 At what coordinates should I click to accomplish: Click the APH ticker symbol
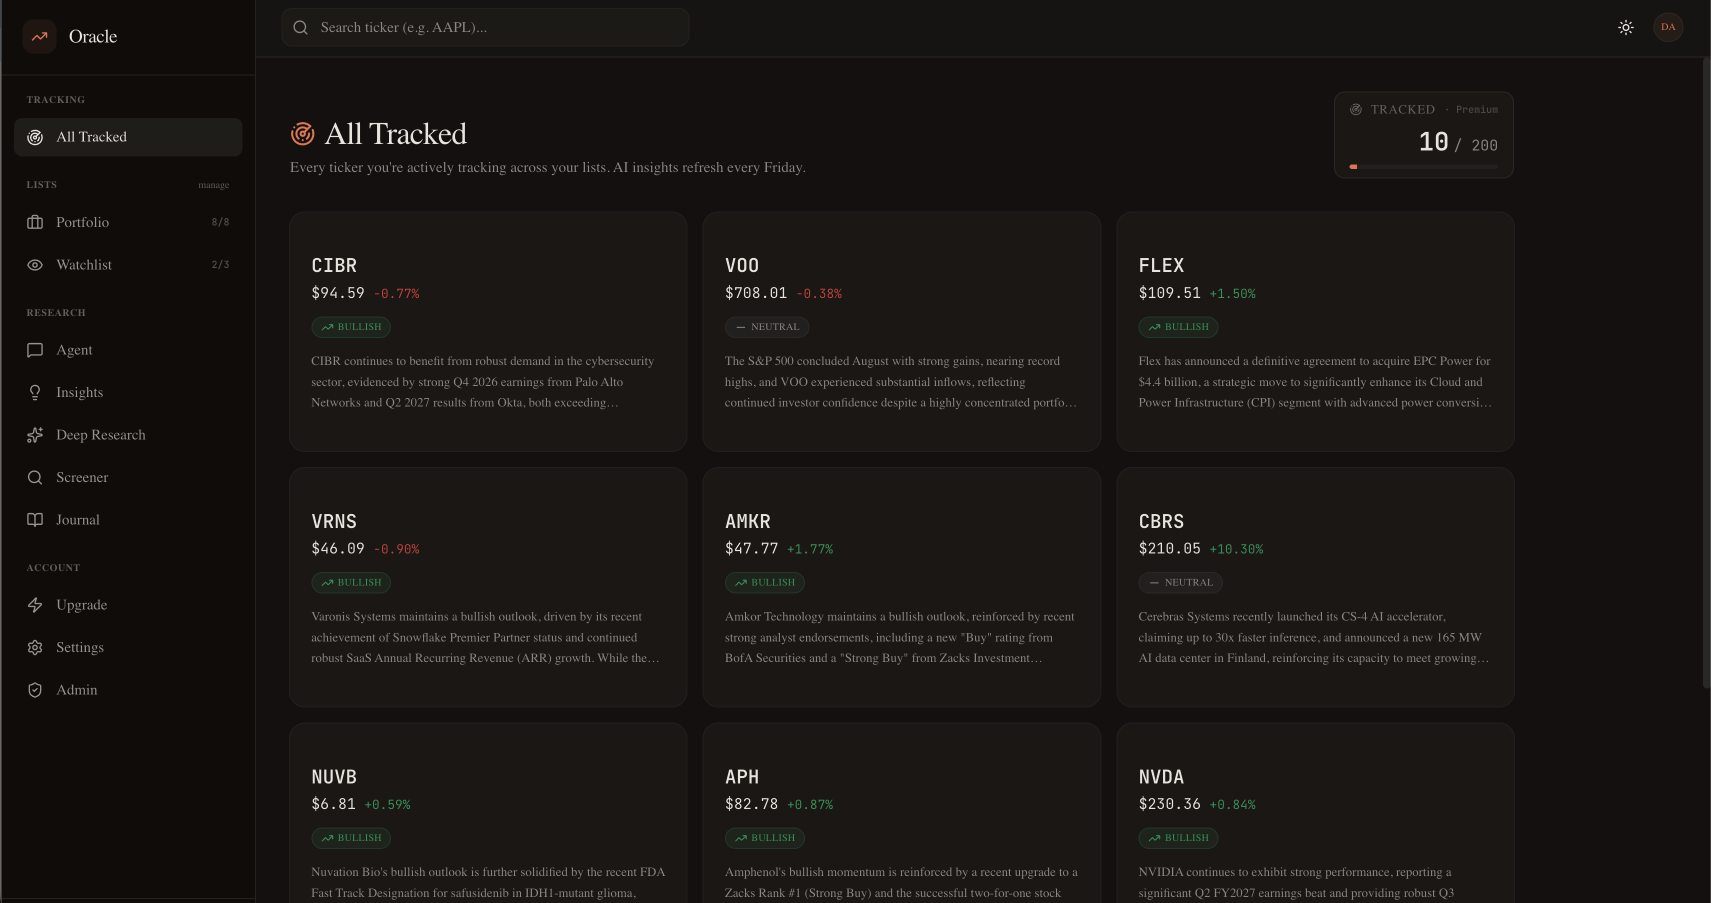click(x=742, y=777)
